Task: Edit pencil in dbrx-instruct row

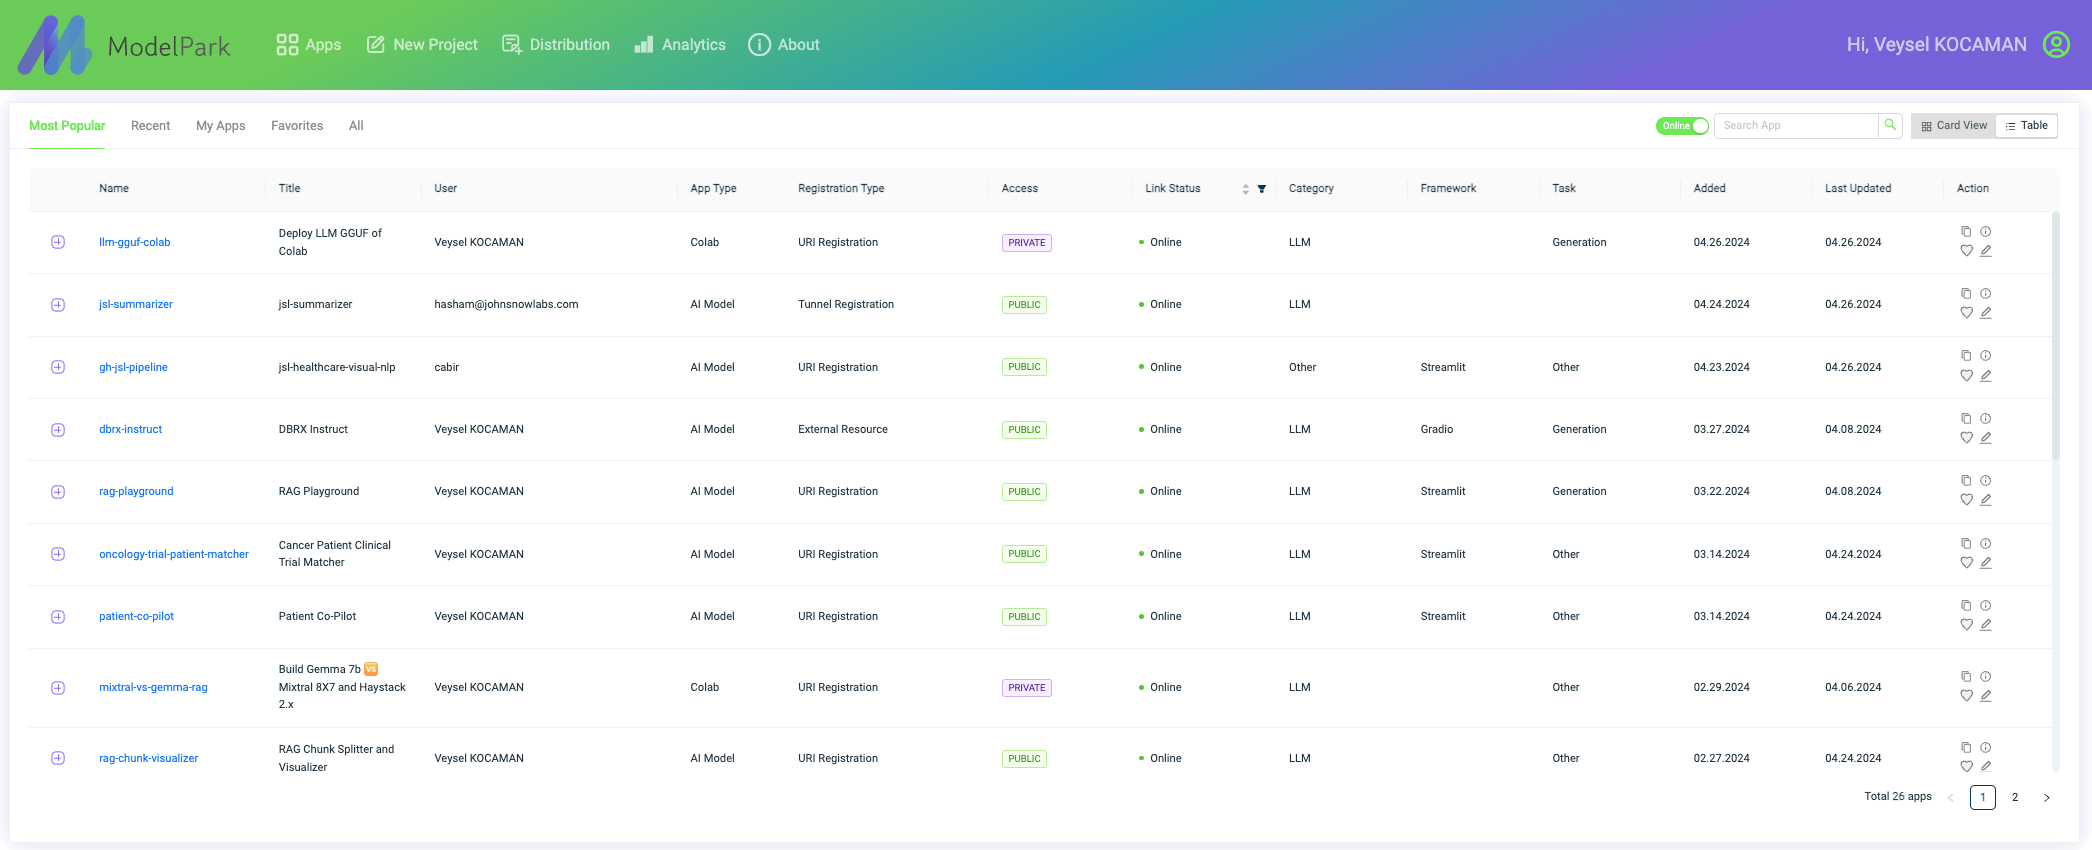Action: pyautogui.click(x=1986, y=438)
